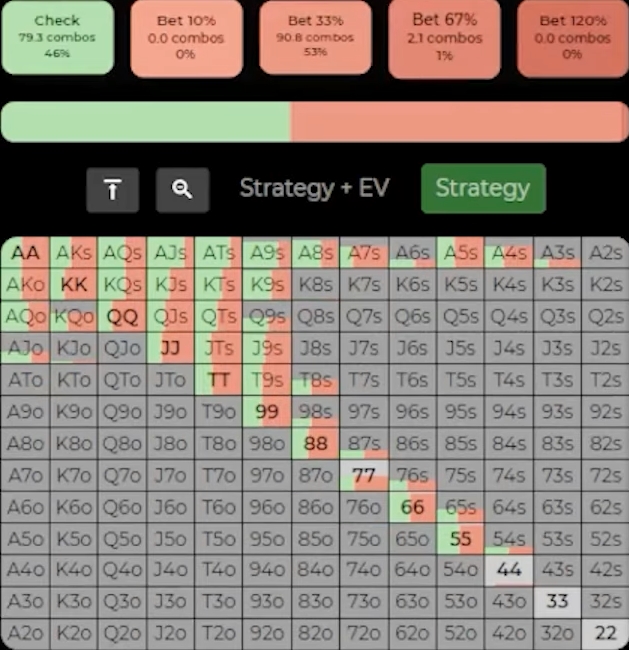Image resolution: width=629 pixels, height=650 pixels.
Task: Select the green Strategy tab
Action: click(483, 188)
